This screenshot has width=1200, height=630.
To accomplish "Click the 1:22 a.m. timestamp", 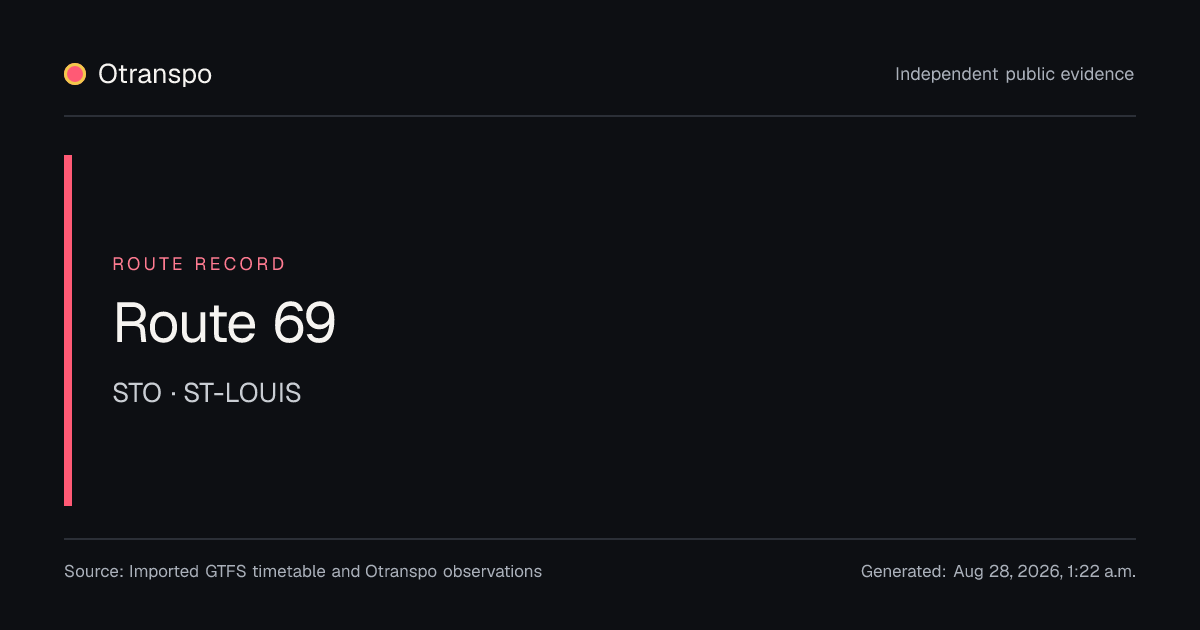I will click(x=1101, y=572).
